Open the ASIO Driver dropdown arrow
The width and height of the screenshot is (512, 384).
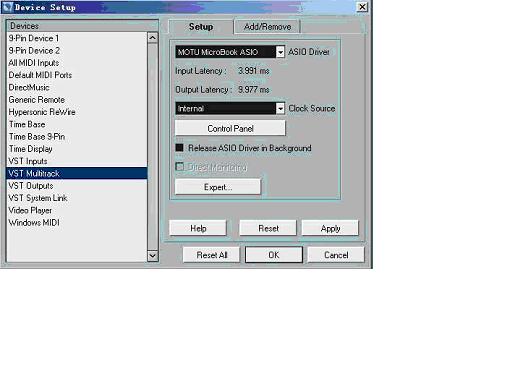280,52
